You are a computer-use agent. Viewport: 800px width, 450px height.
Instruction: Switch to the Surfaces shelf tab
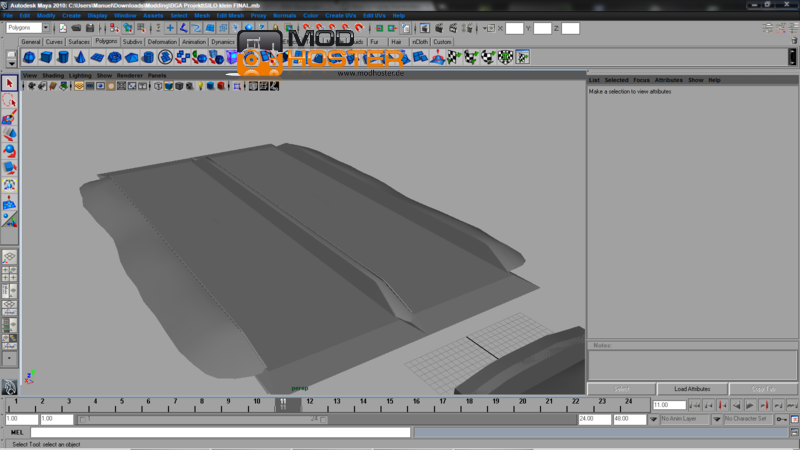click(79, 42)
